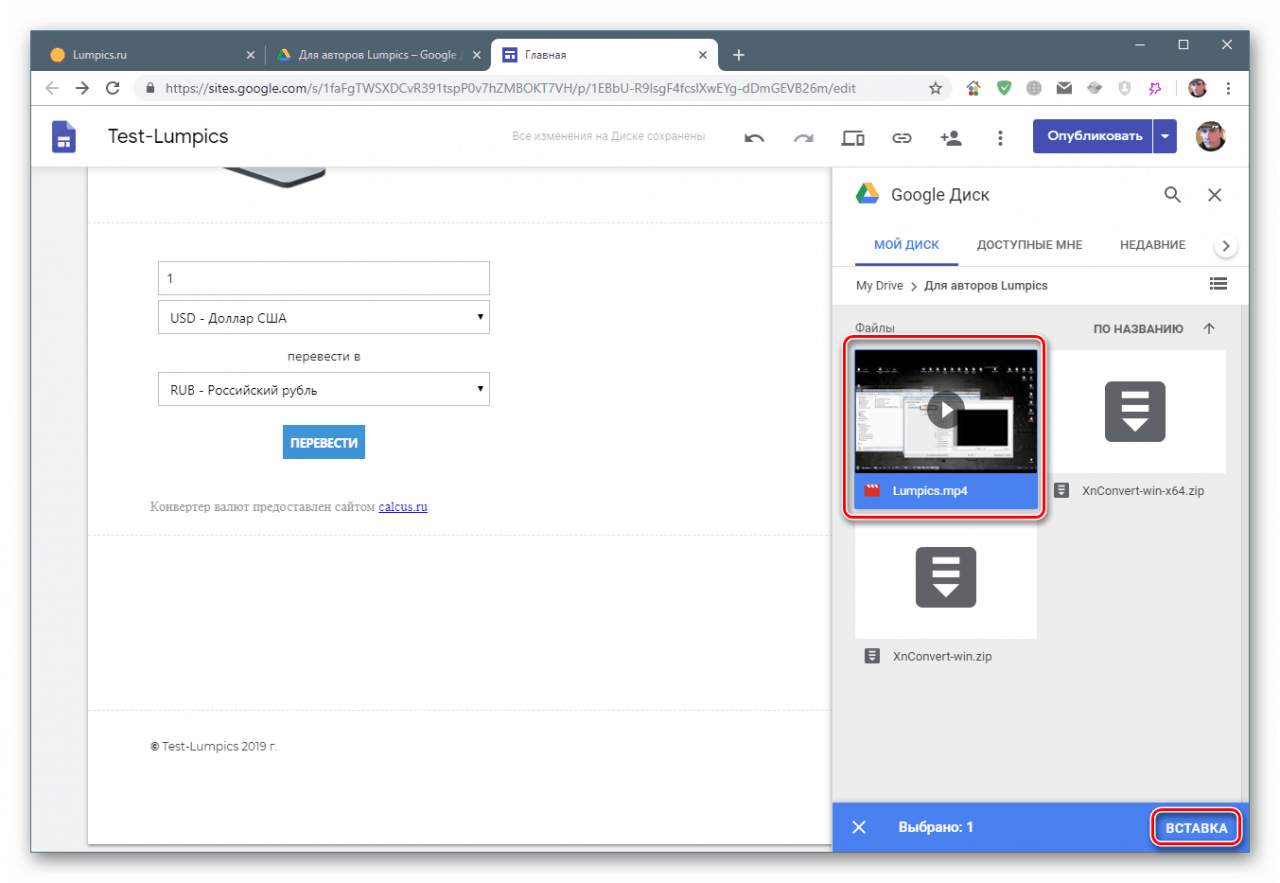Click the Выбрано: 1 selection label

[935, 828]
